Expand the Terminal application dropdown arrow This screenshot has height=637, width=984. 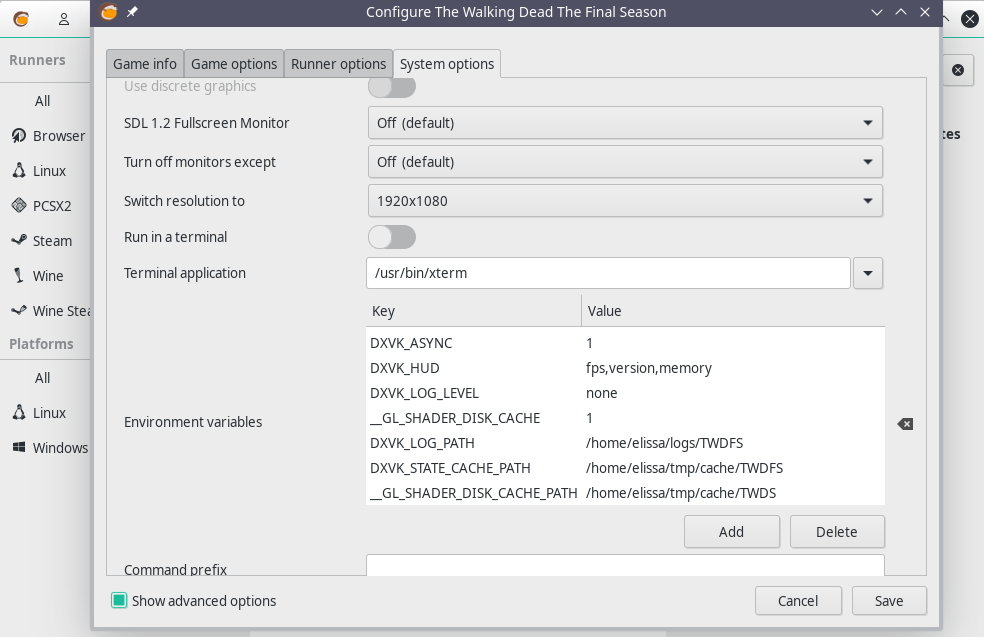click(868, 273)
